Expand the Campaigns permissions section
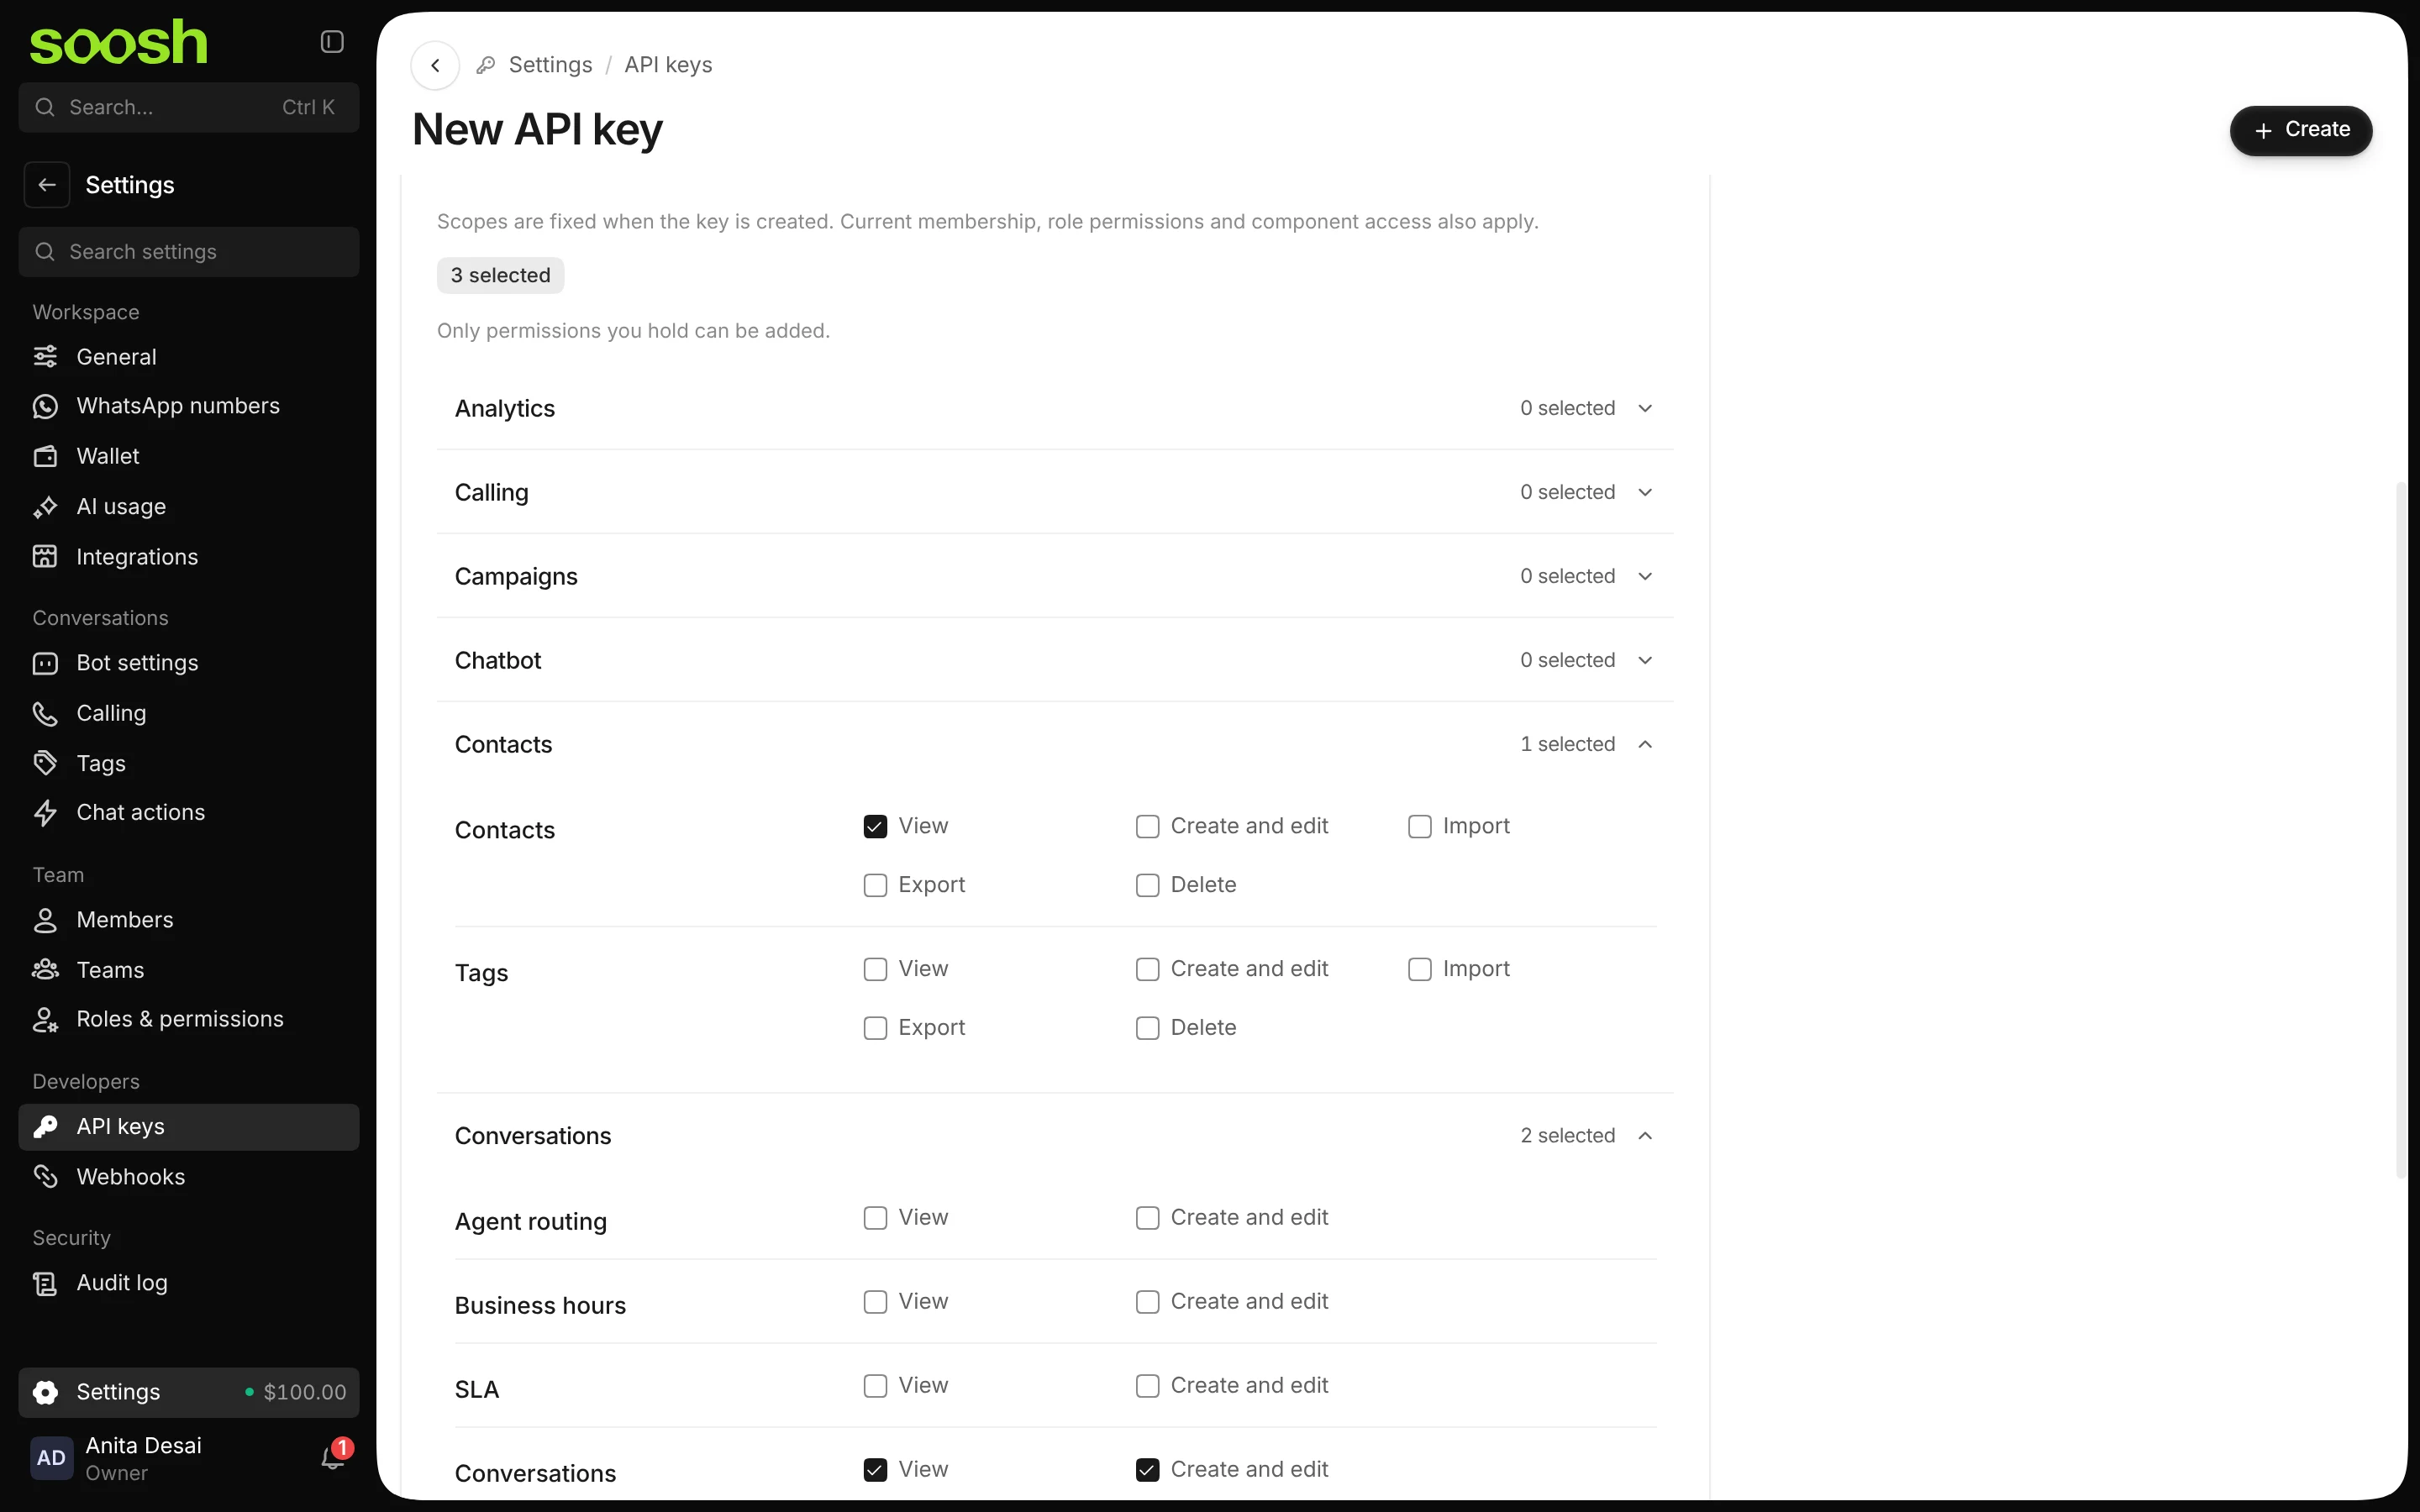Viewport: 2420px width, 1512px height. point(1055,576)
